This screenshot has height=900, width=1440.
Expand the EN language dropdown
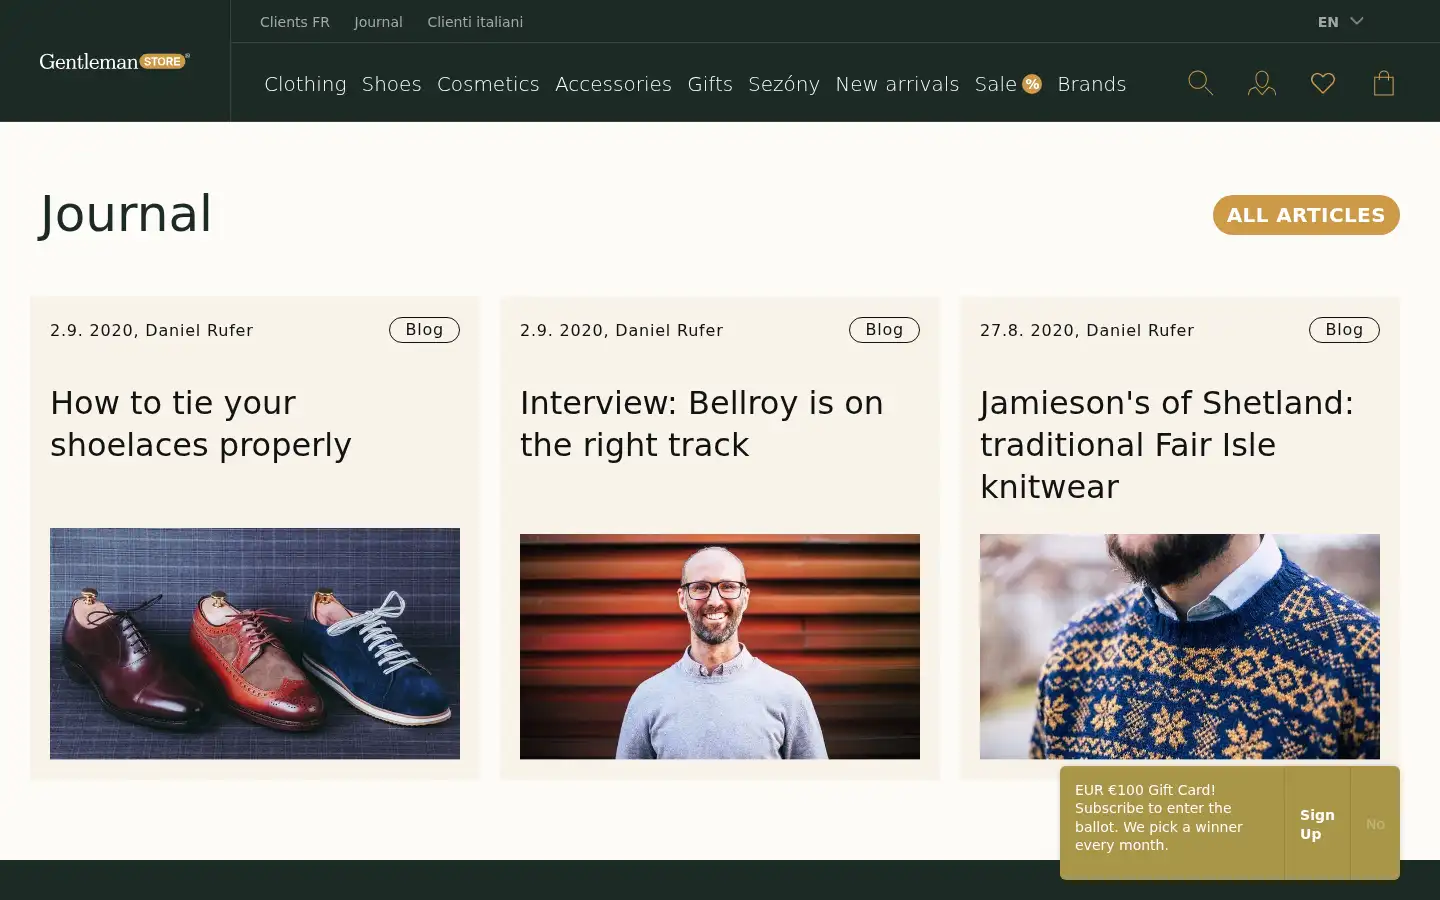pyautogui.click(x=1340, y=22)
